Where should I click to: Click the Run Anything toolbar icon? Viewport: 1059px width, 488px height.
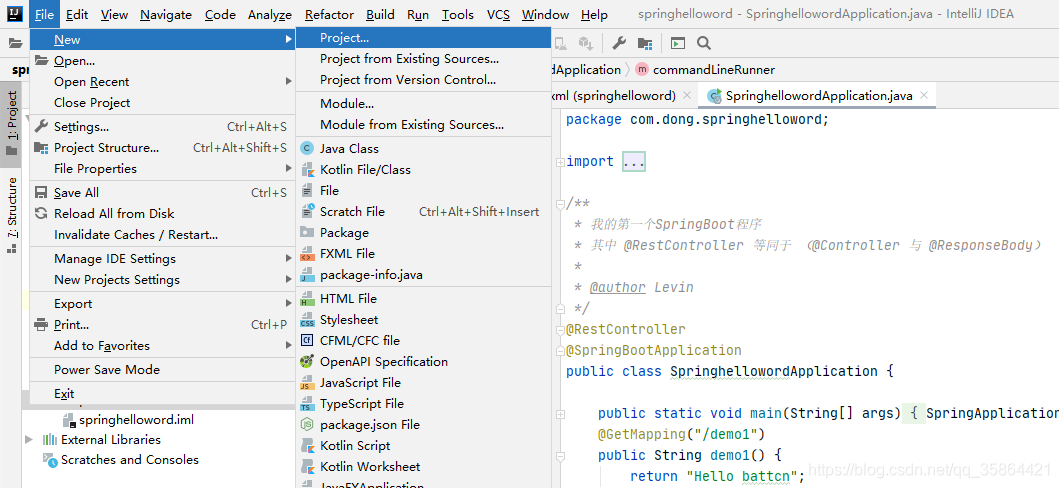tap(677, 43)
